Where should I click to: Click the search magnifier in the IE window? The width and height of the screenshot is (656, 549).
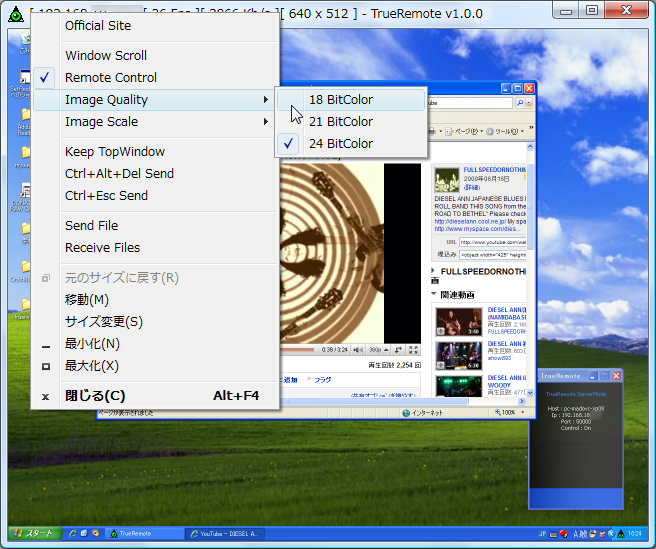point(520,103)
